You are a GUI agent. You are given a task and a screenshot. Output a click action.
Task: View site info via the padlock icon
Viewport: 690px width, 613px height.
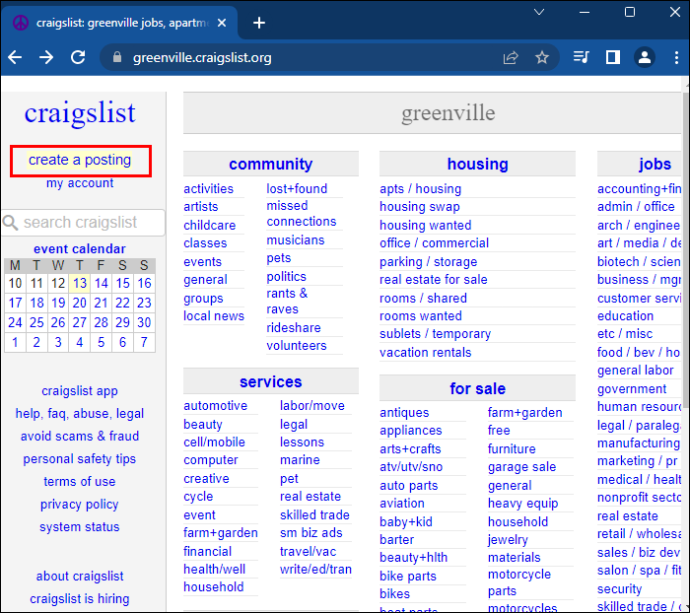(x=117, y=57)
